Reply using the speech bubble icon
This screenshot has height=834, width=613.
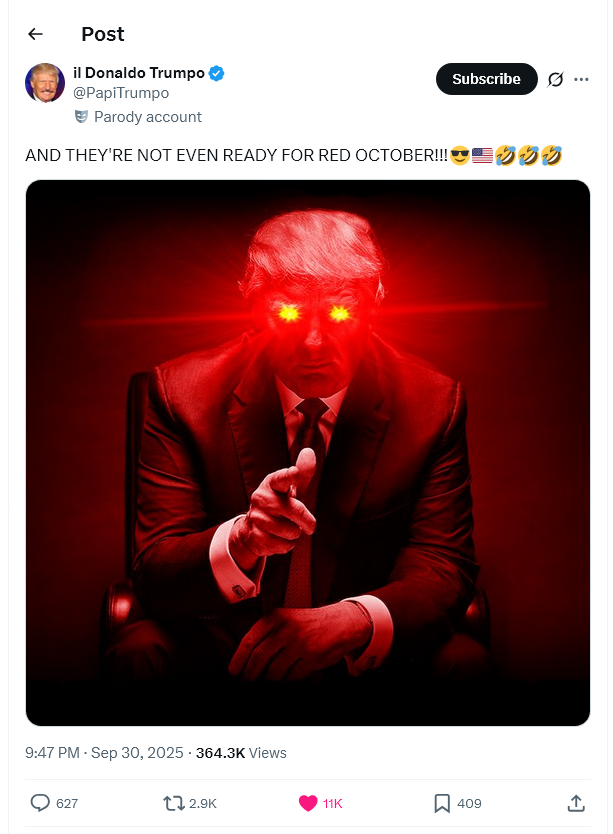pos(40,803)
